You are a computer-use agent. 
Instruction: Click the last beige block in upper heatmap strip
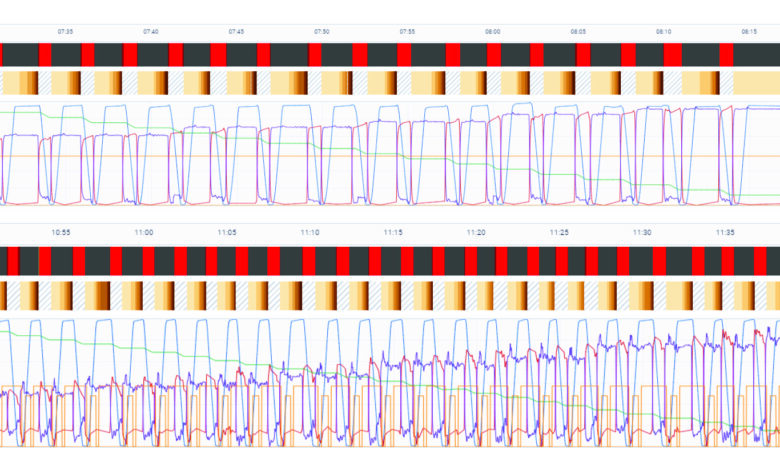756,83
